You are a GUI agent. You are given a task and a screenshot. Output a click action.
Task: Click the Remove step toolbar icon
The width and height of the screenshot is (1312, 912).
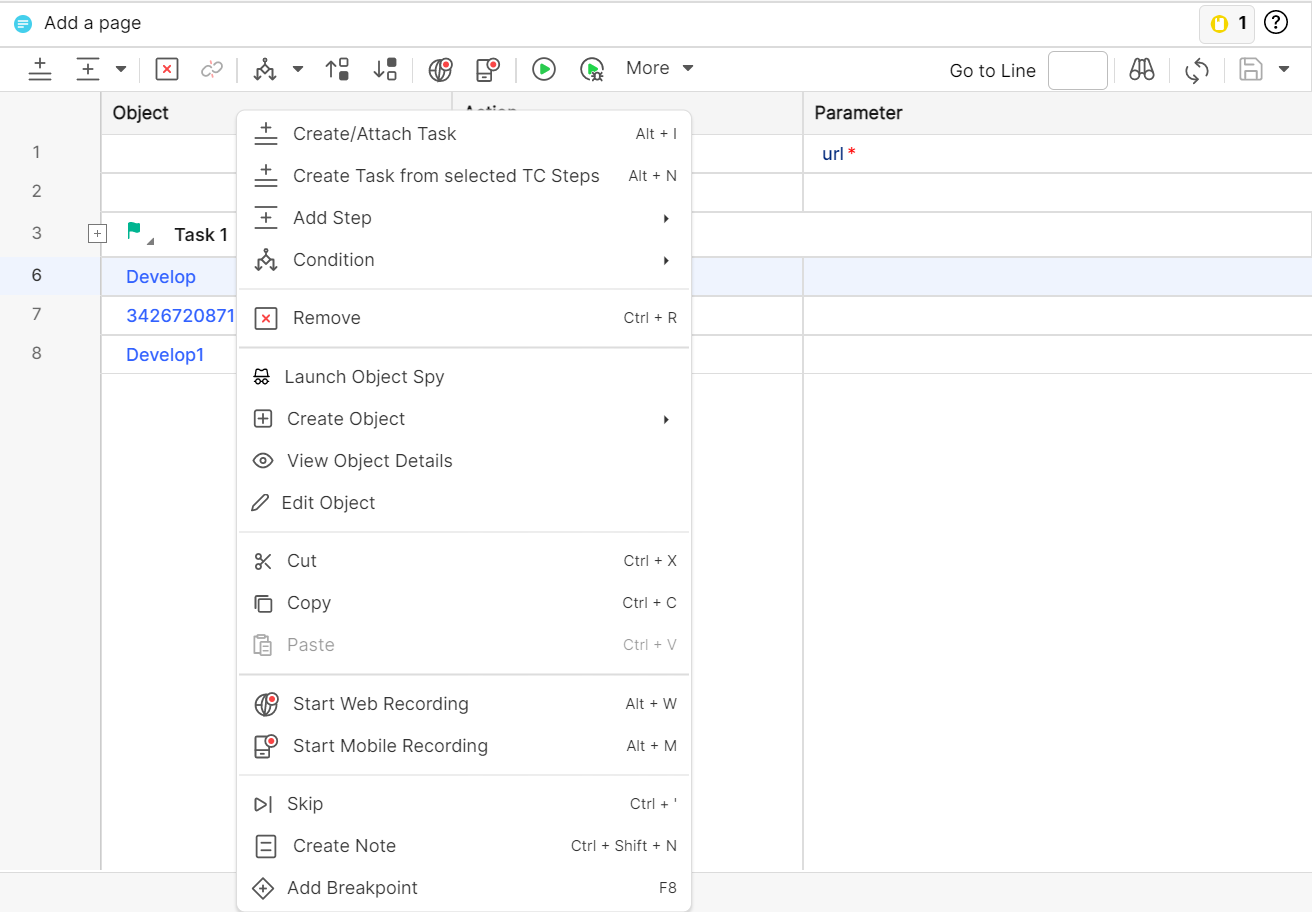coord(167,69)
